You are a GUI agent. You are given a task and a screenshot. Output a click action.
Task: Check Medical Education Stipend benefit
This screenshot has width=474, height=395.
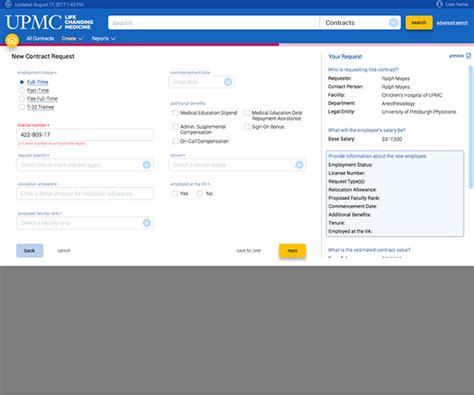tap(175, 113)
